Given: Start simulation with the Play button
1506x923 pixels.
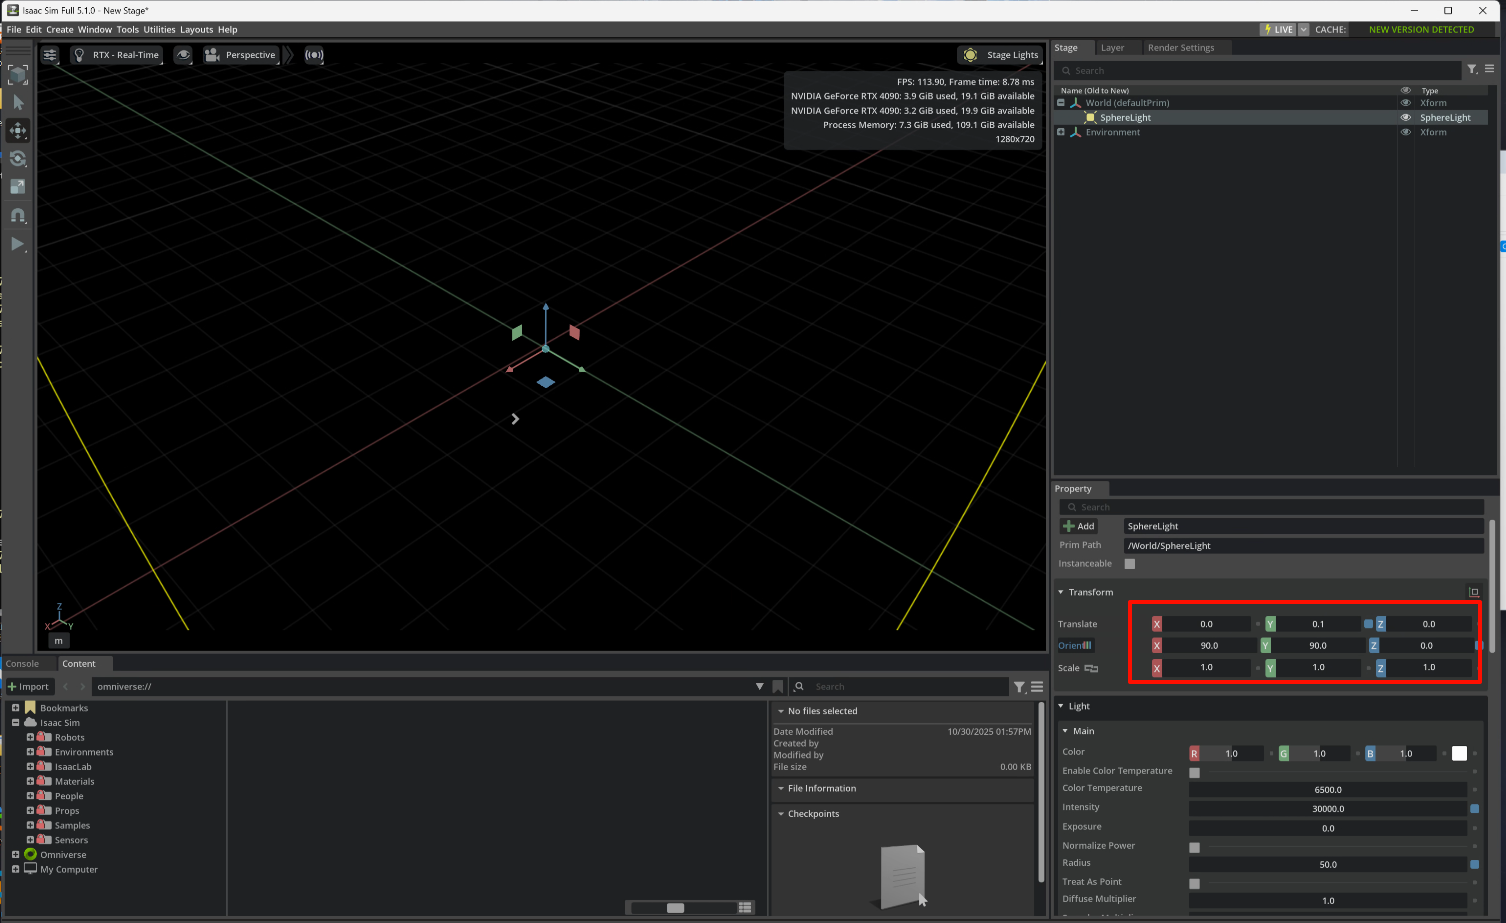Looking at the screenshot, I should (18, 244).
